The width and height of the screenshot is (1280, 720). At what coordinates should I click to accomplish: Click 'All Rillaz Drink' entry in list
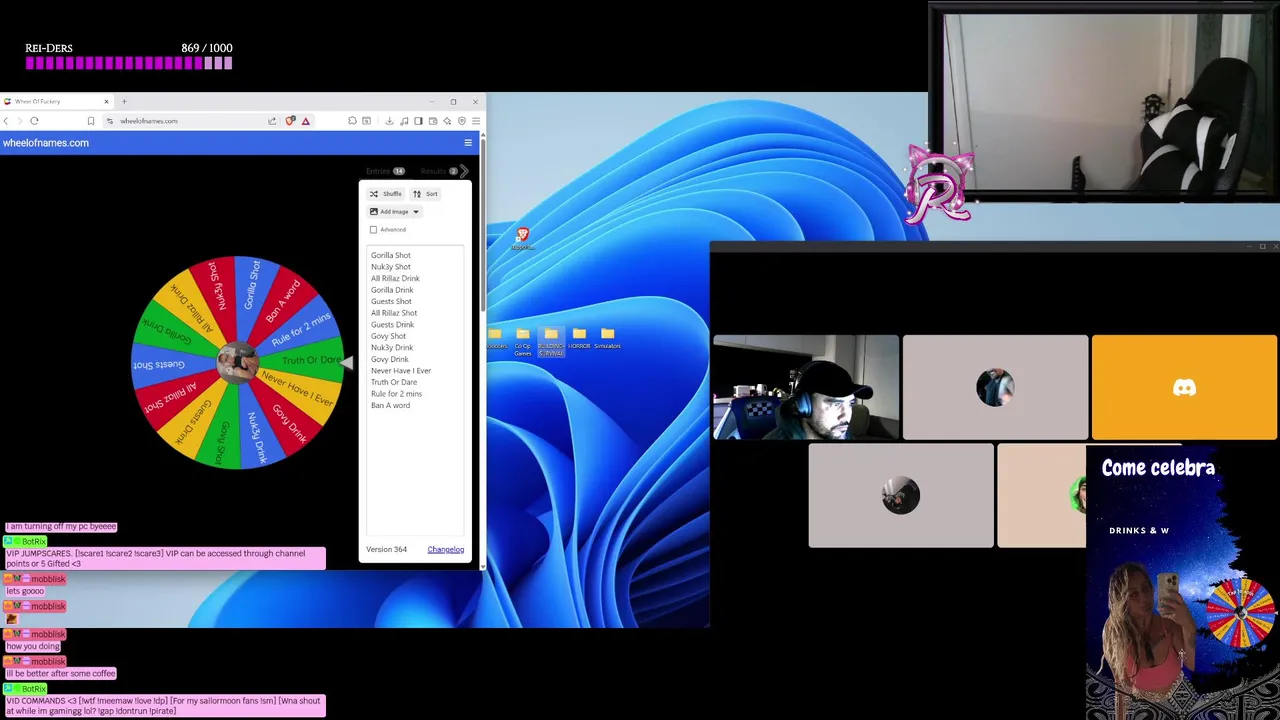pyautogui.click(x=395, y=278)
